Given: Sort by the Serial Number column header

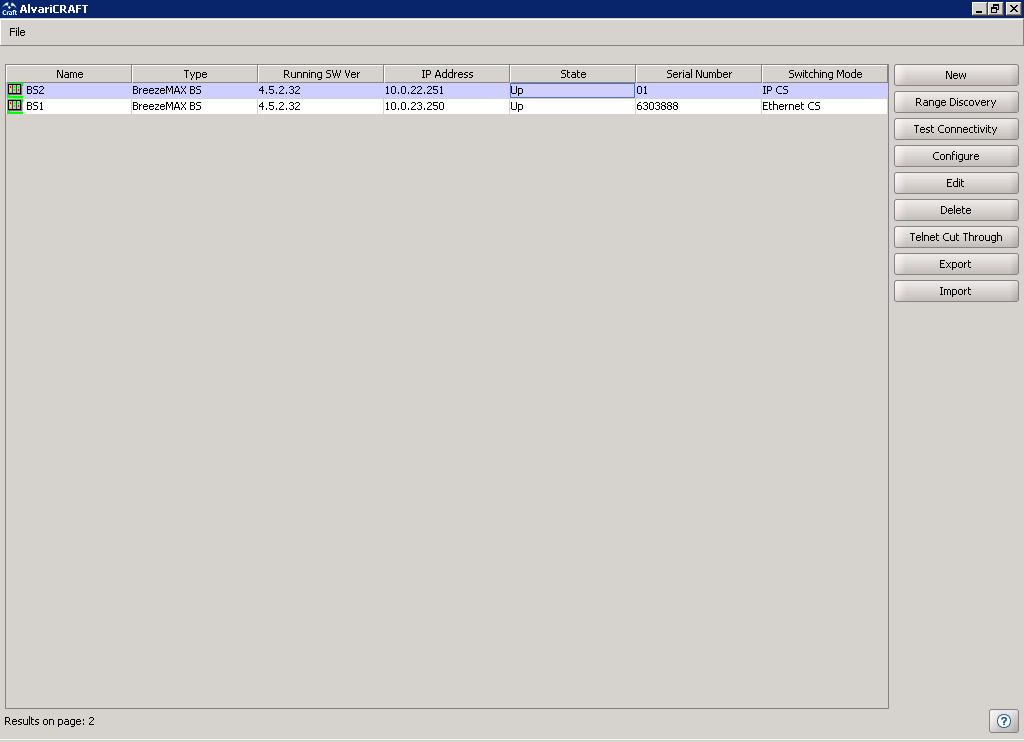Looking at the screenshot, I should coord(699,74).
